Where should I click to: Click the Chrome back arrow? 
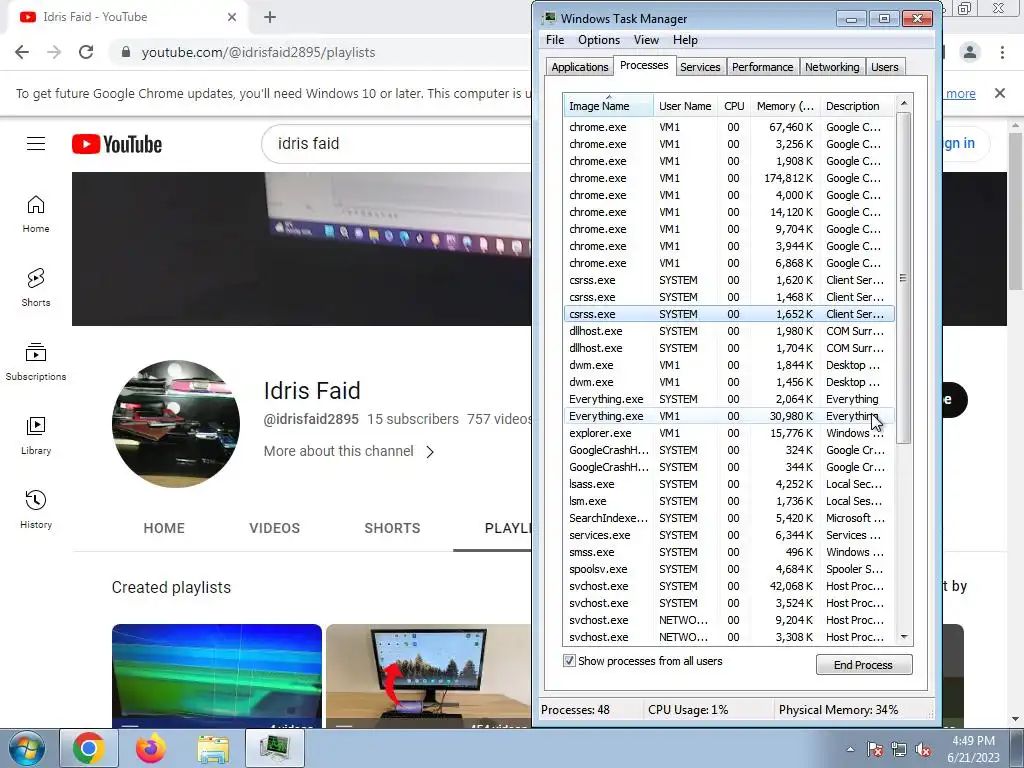(22, 52)
